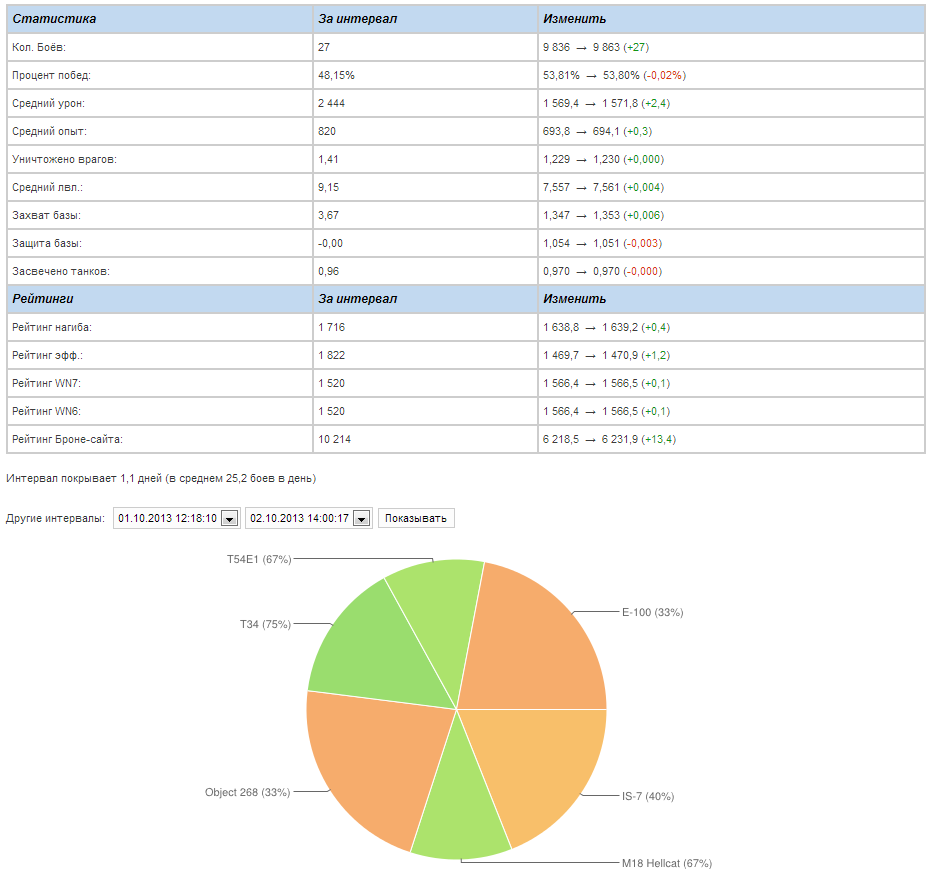The height and width of the screenshot is (878, 946).
Task: Click the Средний урон interval value 2 444
Action: [x=332, y=103]
